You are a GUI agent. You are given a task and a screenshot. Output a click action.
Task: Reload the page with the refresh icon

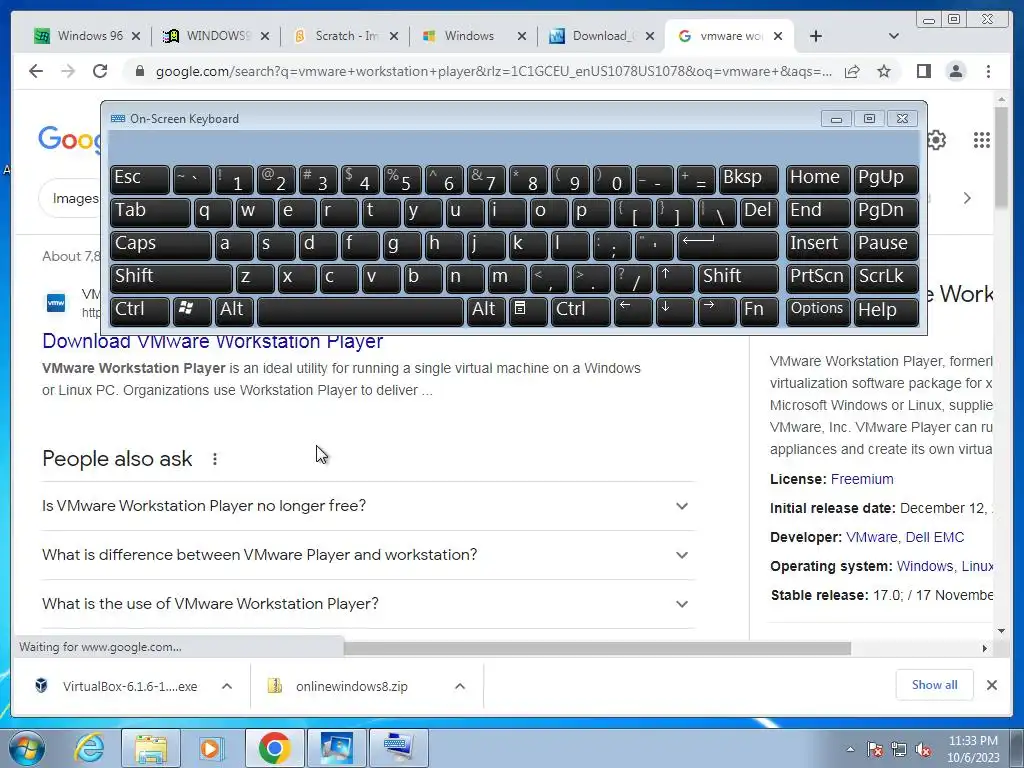click(x=100, y=71)
